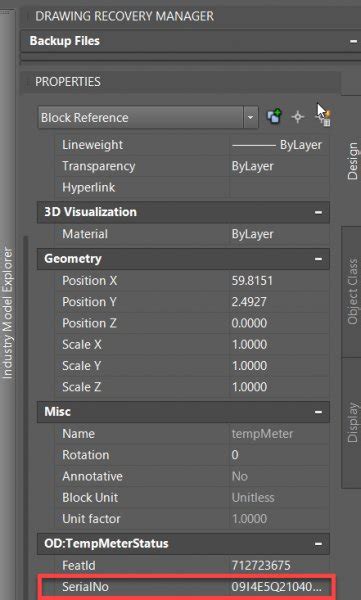Select the Transparency property label
Screen dimensions: 361x600
[98, 166]
